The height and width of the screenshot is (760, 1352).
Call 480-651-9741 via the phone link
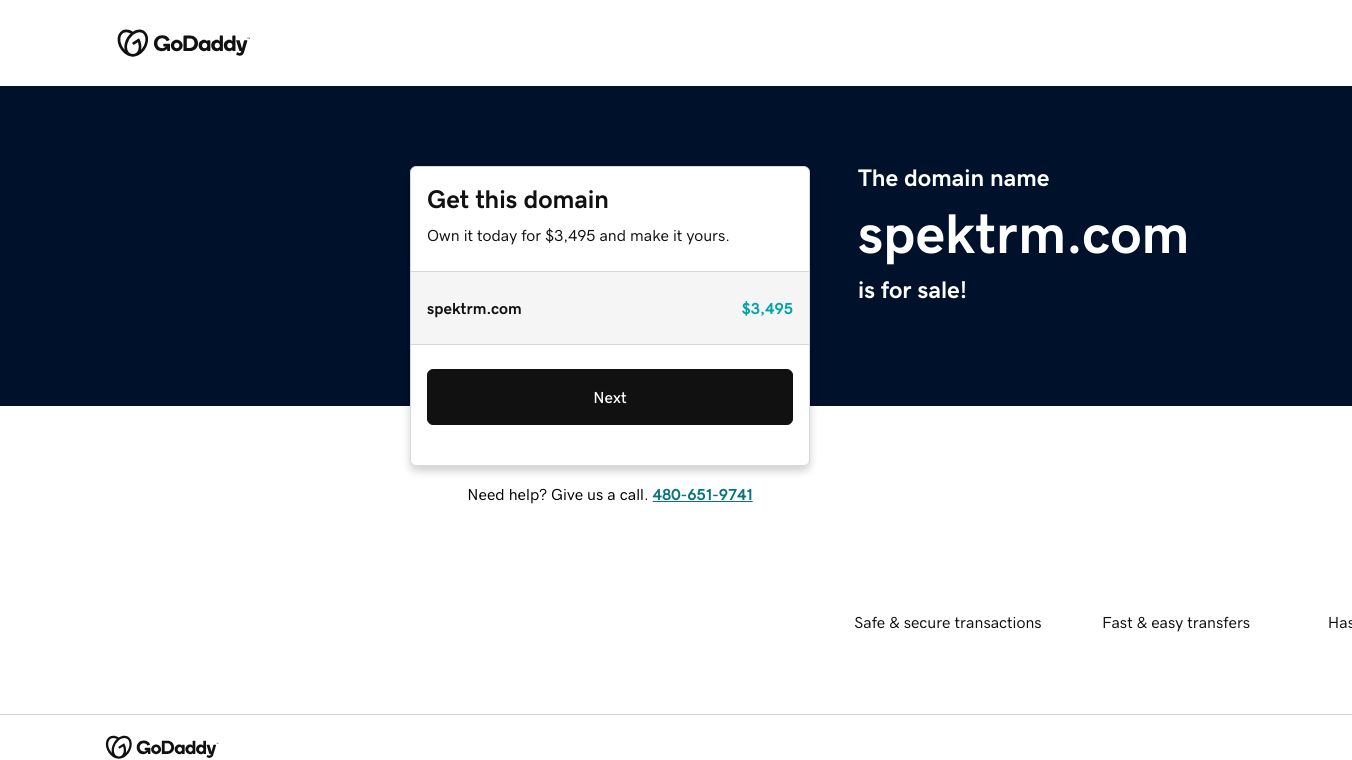point(702,495)
